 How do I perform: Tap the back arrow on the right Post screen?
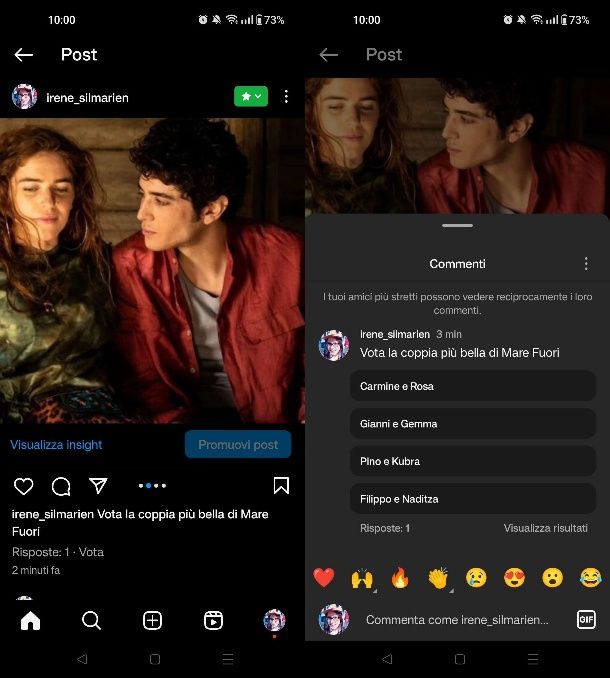pyautogui.click(x=329, y=55)
